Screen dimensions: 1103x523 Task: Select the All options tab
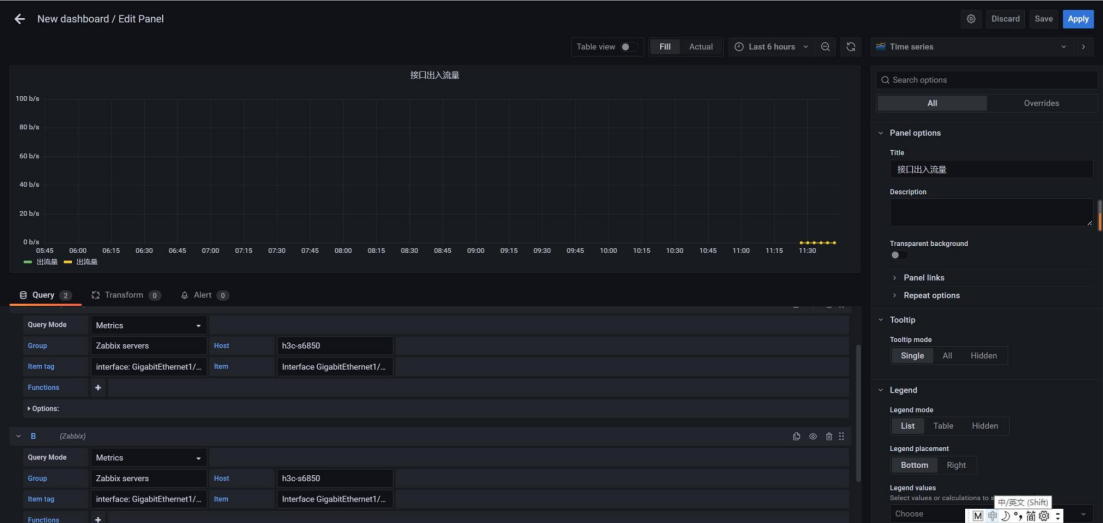point(932,103)
